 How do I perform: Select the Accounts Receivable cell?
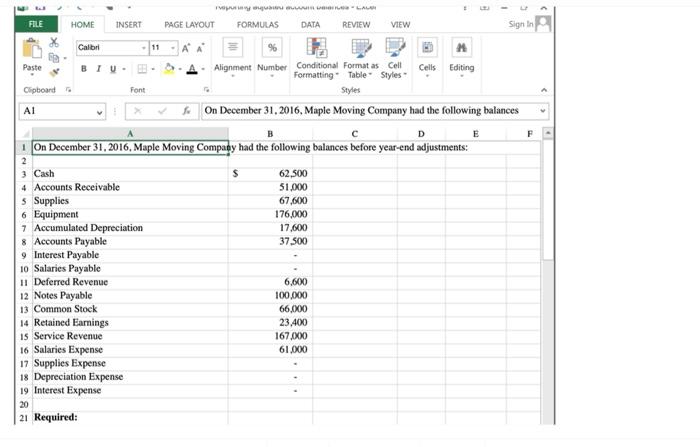pyautogui.click(x=130, y=188)
